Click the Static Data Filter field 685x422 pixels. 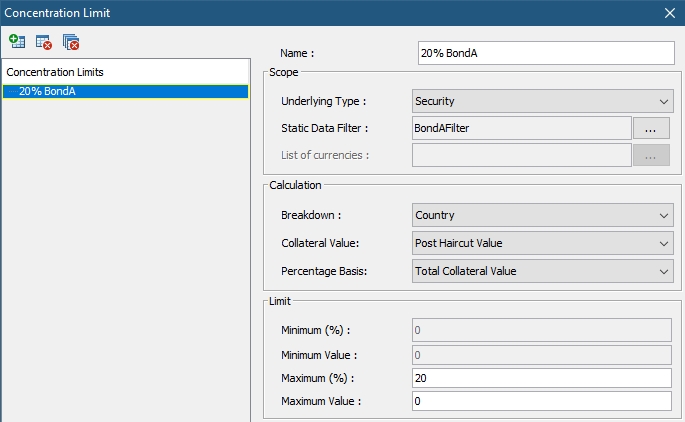click(x=522, y=128)
